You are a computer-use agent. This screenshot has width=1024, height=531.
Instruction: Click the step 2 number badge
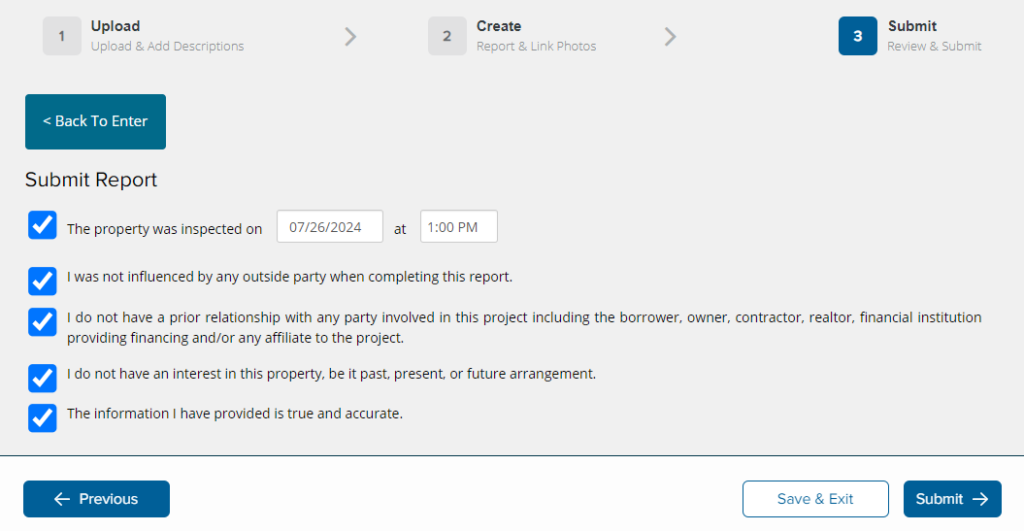(x=447, y=36)
